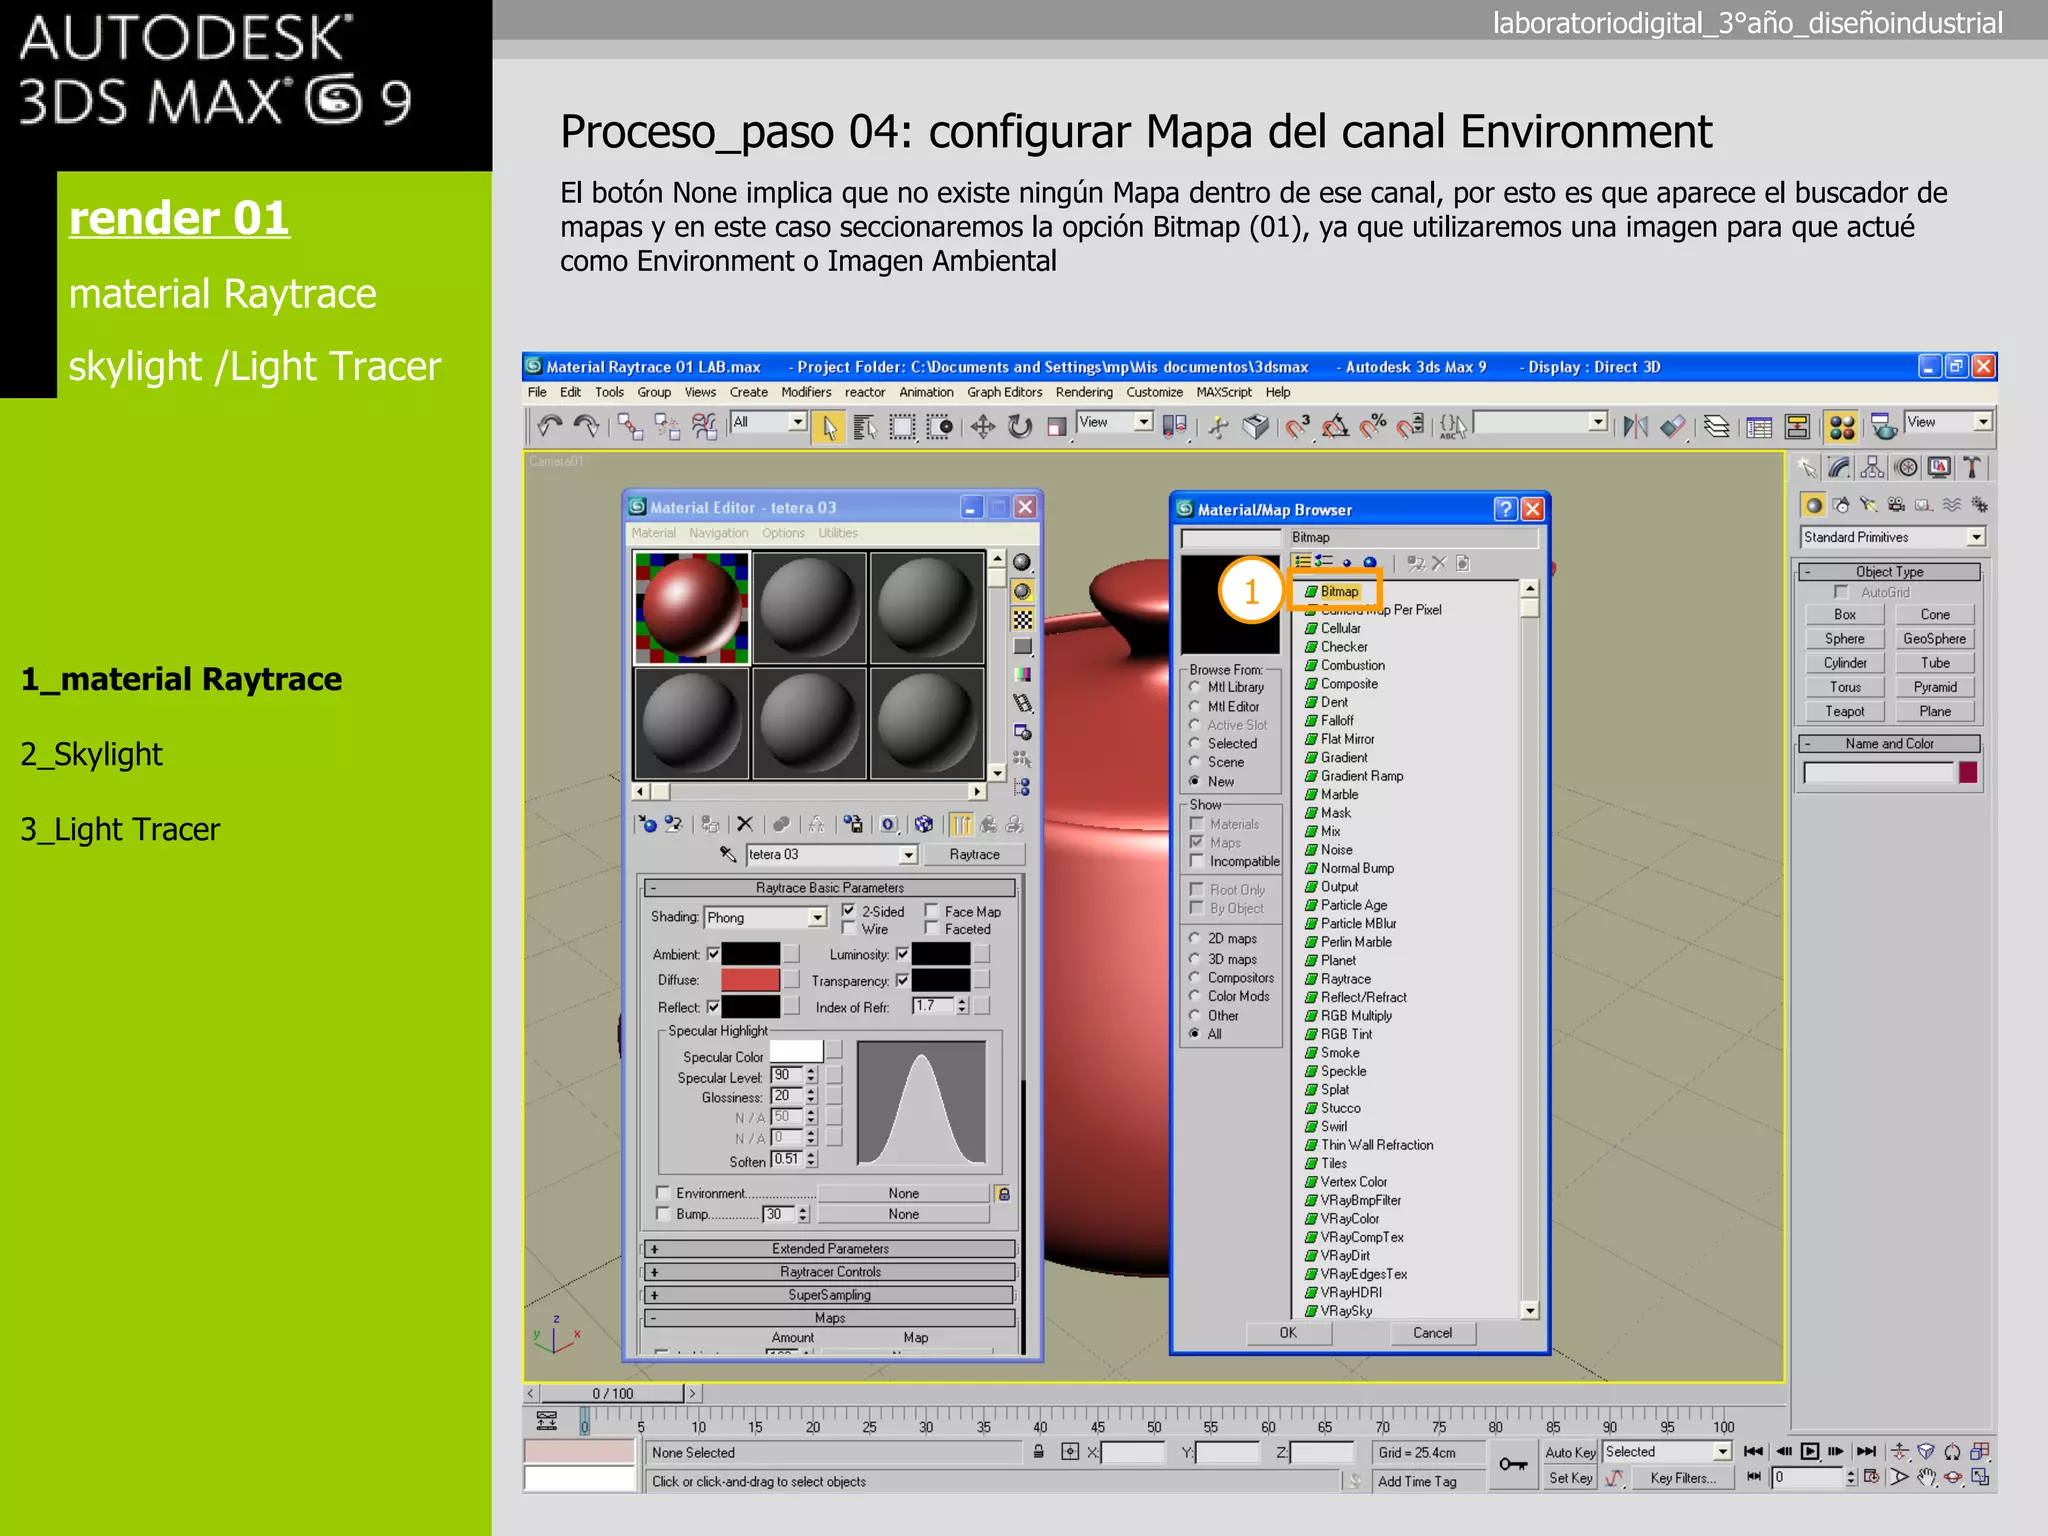Open the Modify command panel tab
This screenshot has width=2048, height=1536.
click(1839, 467)
